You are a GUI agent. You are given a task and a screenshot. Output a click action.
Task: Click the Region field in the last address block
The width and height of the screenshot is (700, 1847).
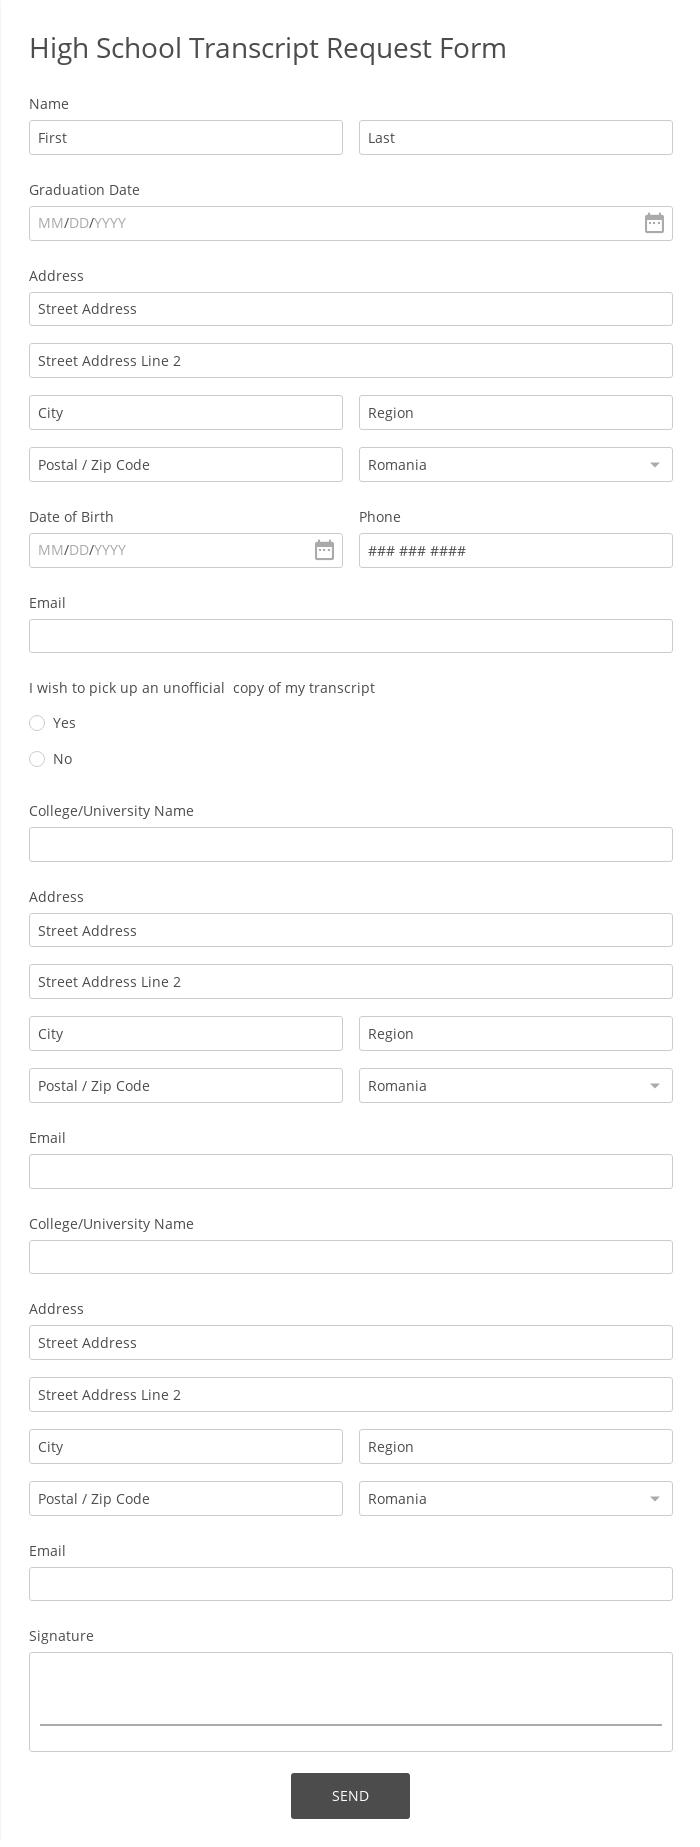coord(515,1446)
